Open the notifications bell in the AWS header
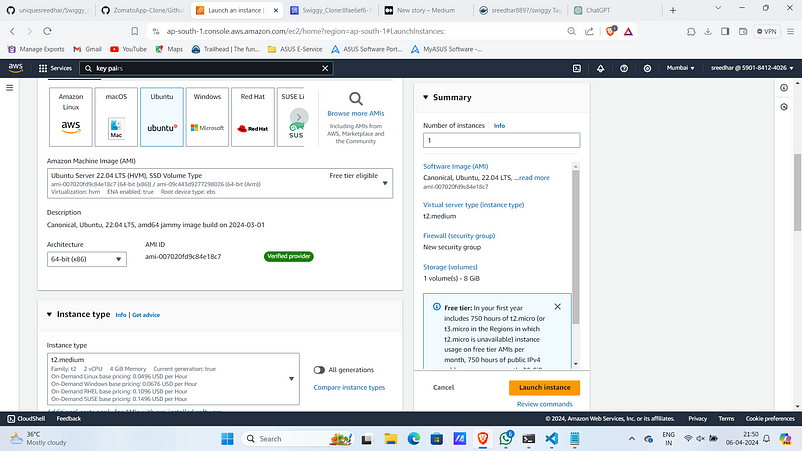Image resolution: width=802 pixels, height=451 pixels. tap(600, 68)
